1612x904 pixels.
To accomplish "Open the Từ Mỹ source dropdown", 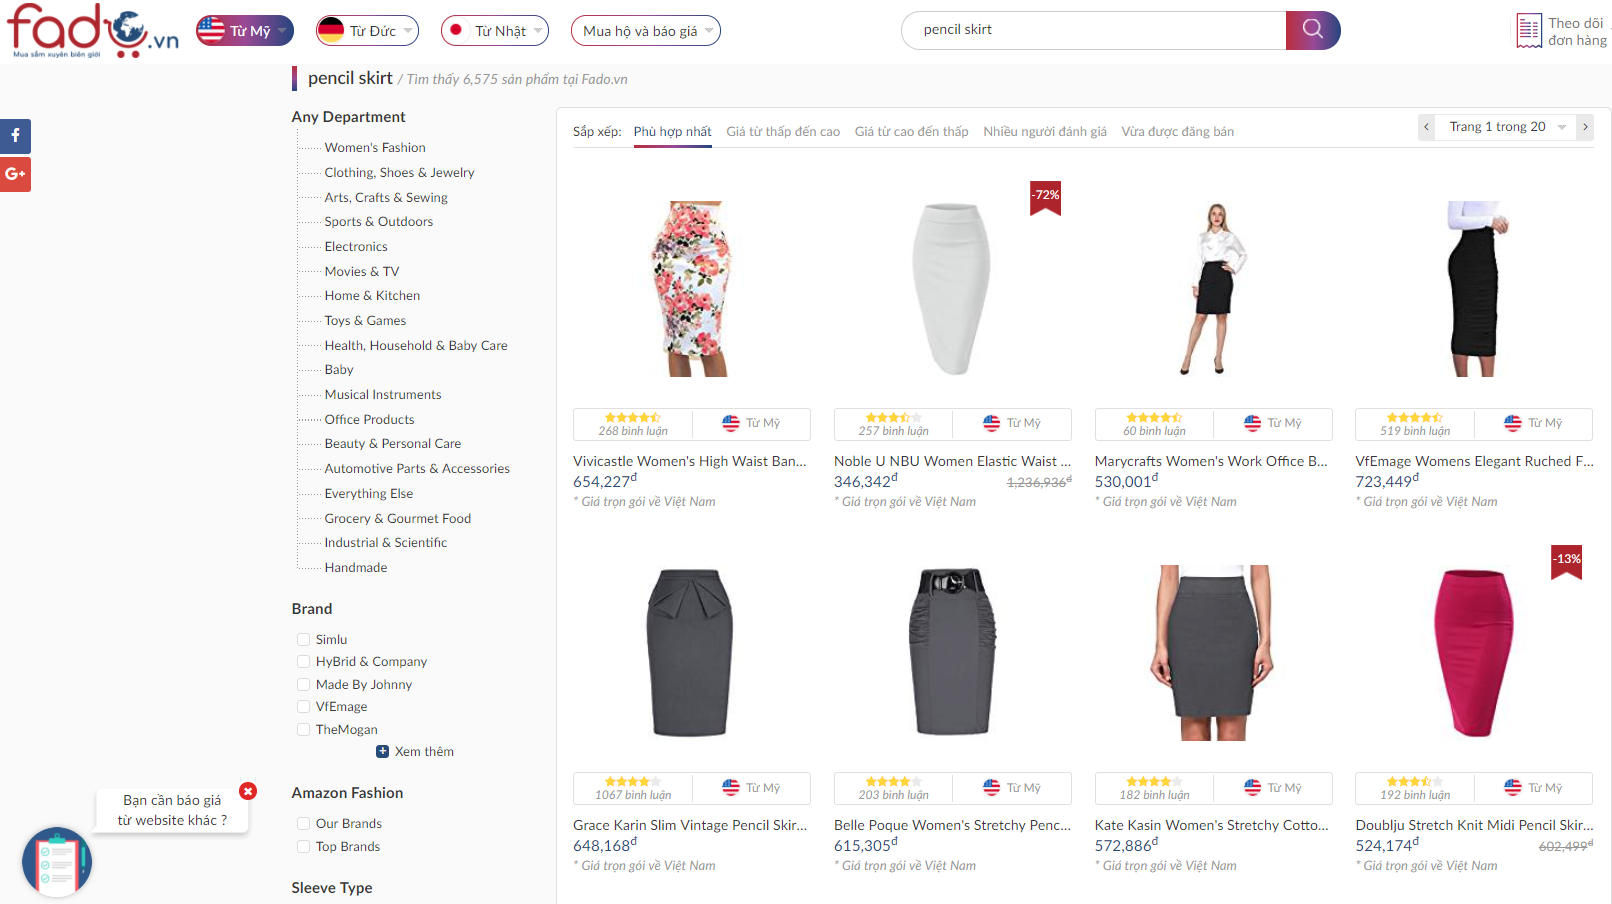I will pos(245,30).
